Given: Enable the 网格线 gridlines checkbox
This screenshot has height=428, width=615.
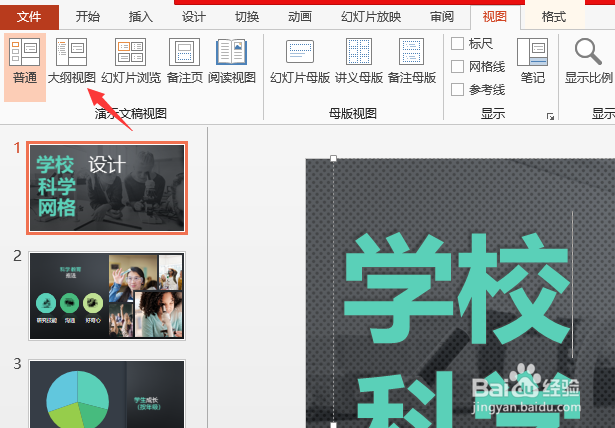Looking at the screenshot, I should [457, 66].
